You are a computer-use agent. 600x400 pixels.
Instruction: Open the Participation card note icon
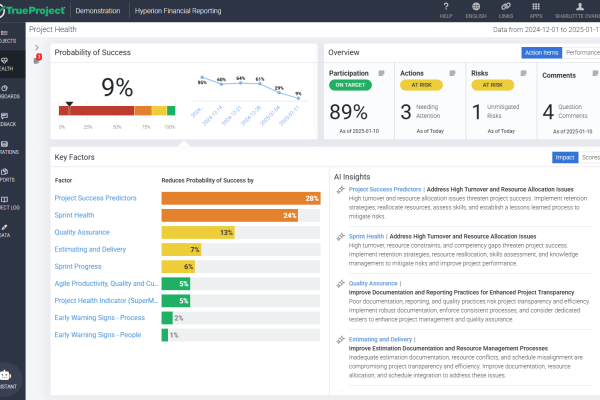(x=381, y=73)
